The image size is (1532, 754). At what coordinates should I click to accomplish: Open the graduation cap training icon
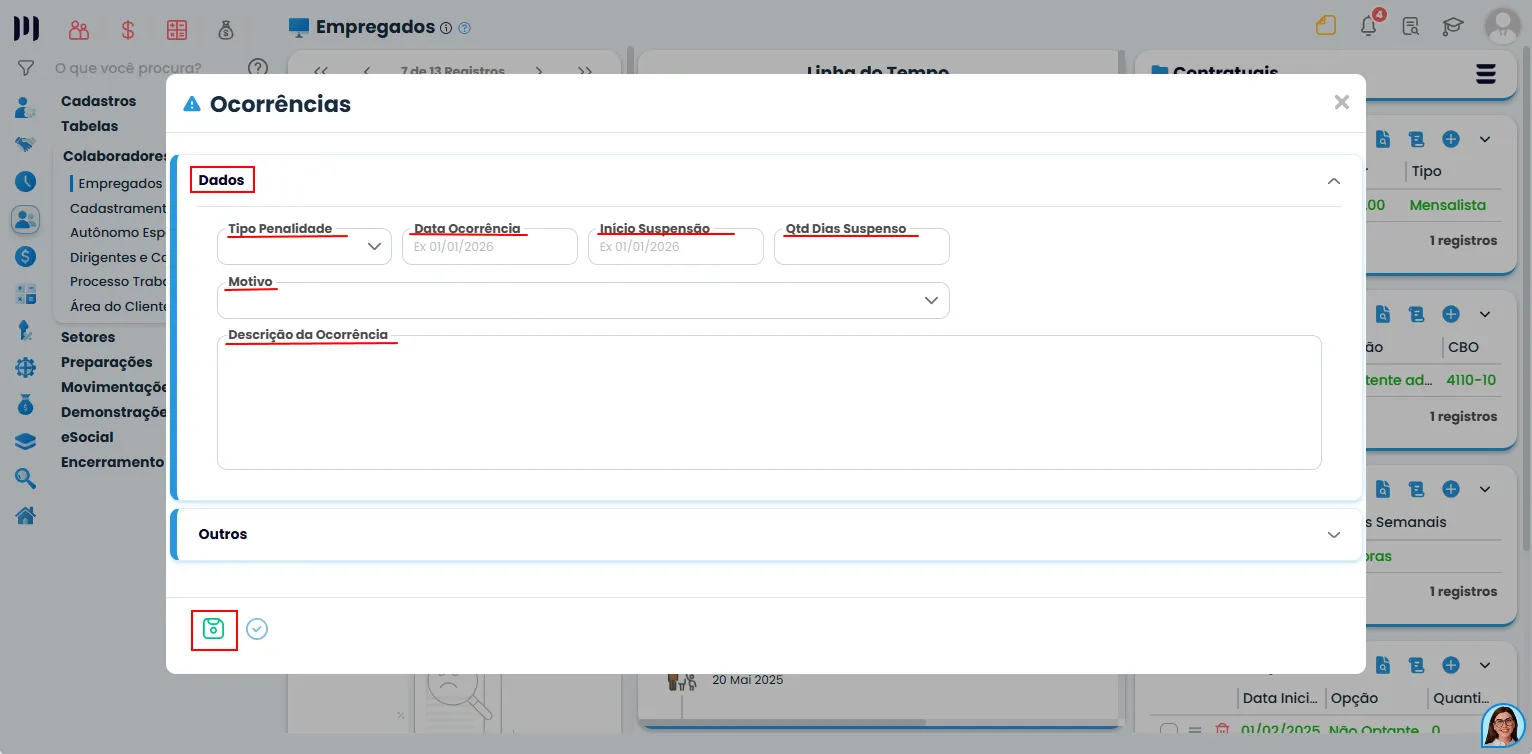coord(1453,27)
